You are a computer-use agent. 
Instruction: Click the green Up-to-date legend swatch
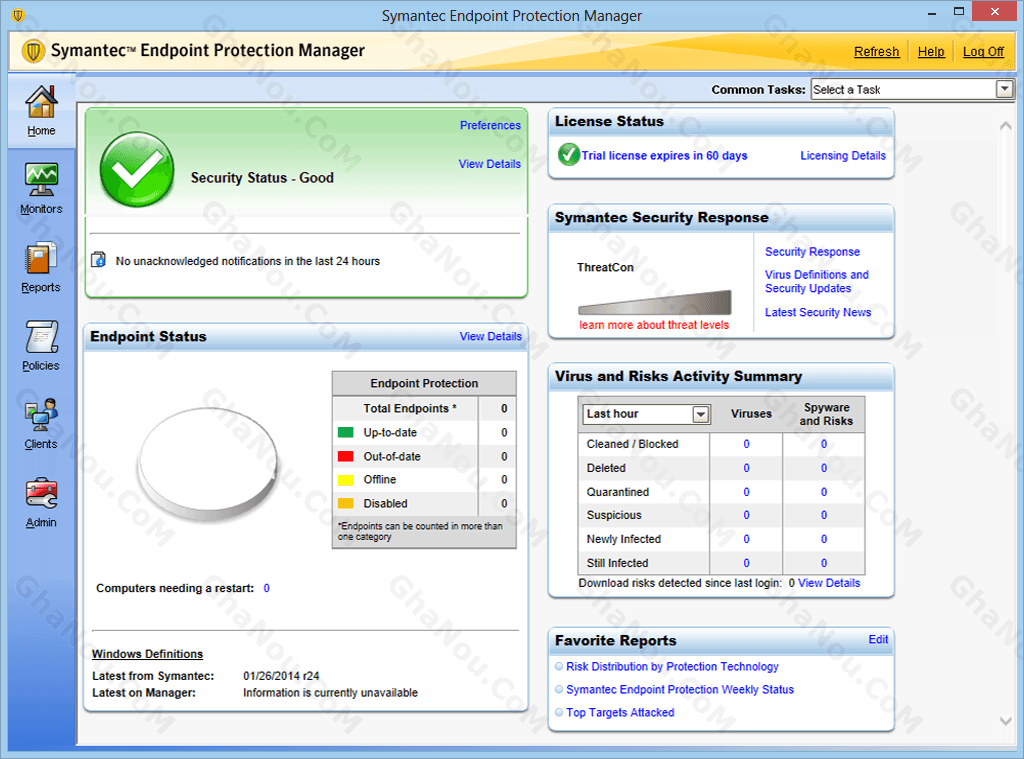click(345, 432)
